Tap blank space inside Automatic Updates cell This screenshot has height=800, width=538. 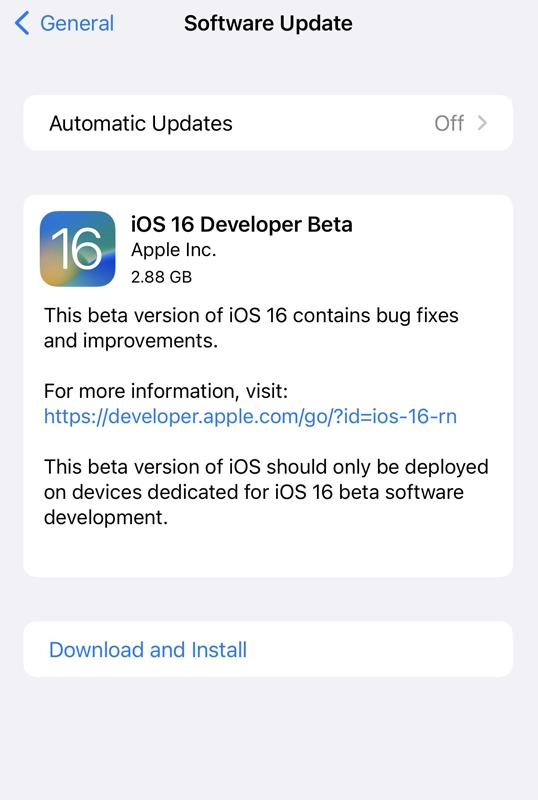[x=332, y=123]
